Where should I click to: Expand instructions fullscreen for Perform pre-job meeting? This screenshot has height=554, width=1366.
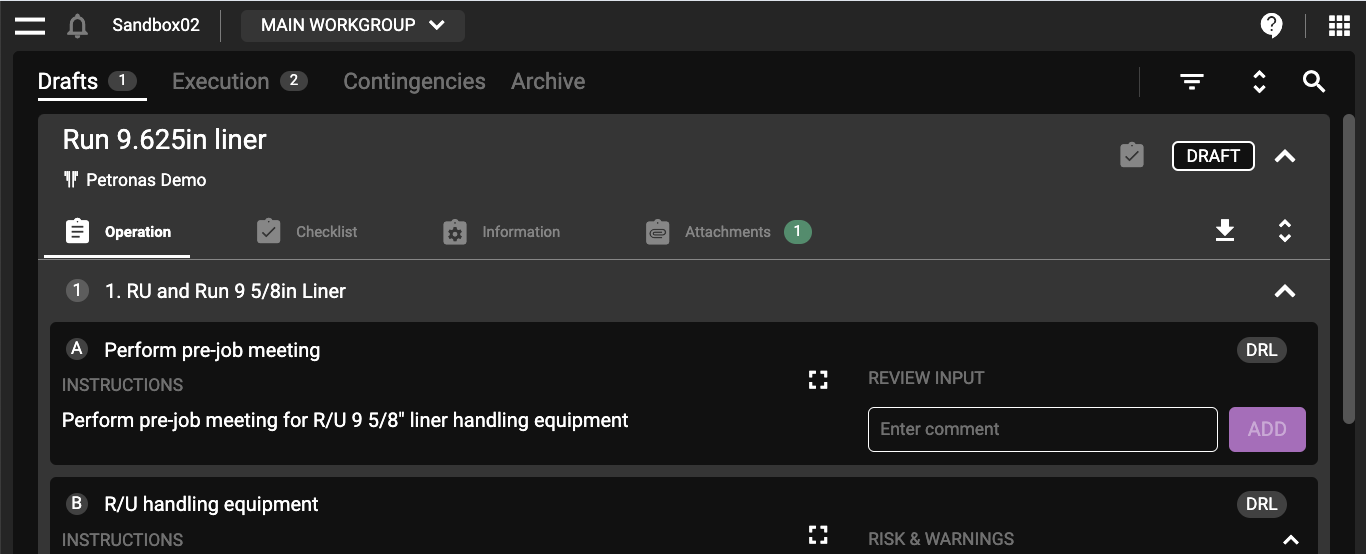point(818,379)
